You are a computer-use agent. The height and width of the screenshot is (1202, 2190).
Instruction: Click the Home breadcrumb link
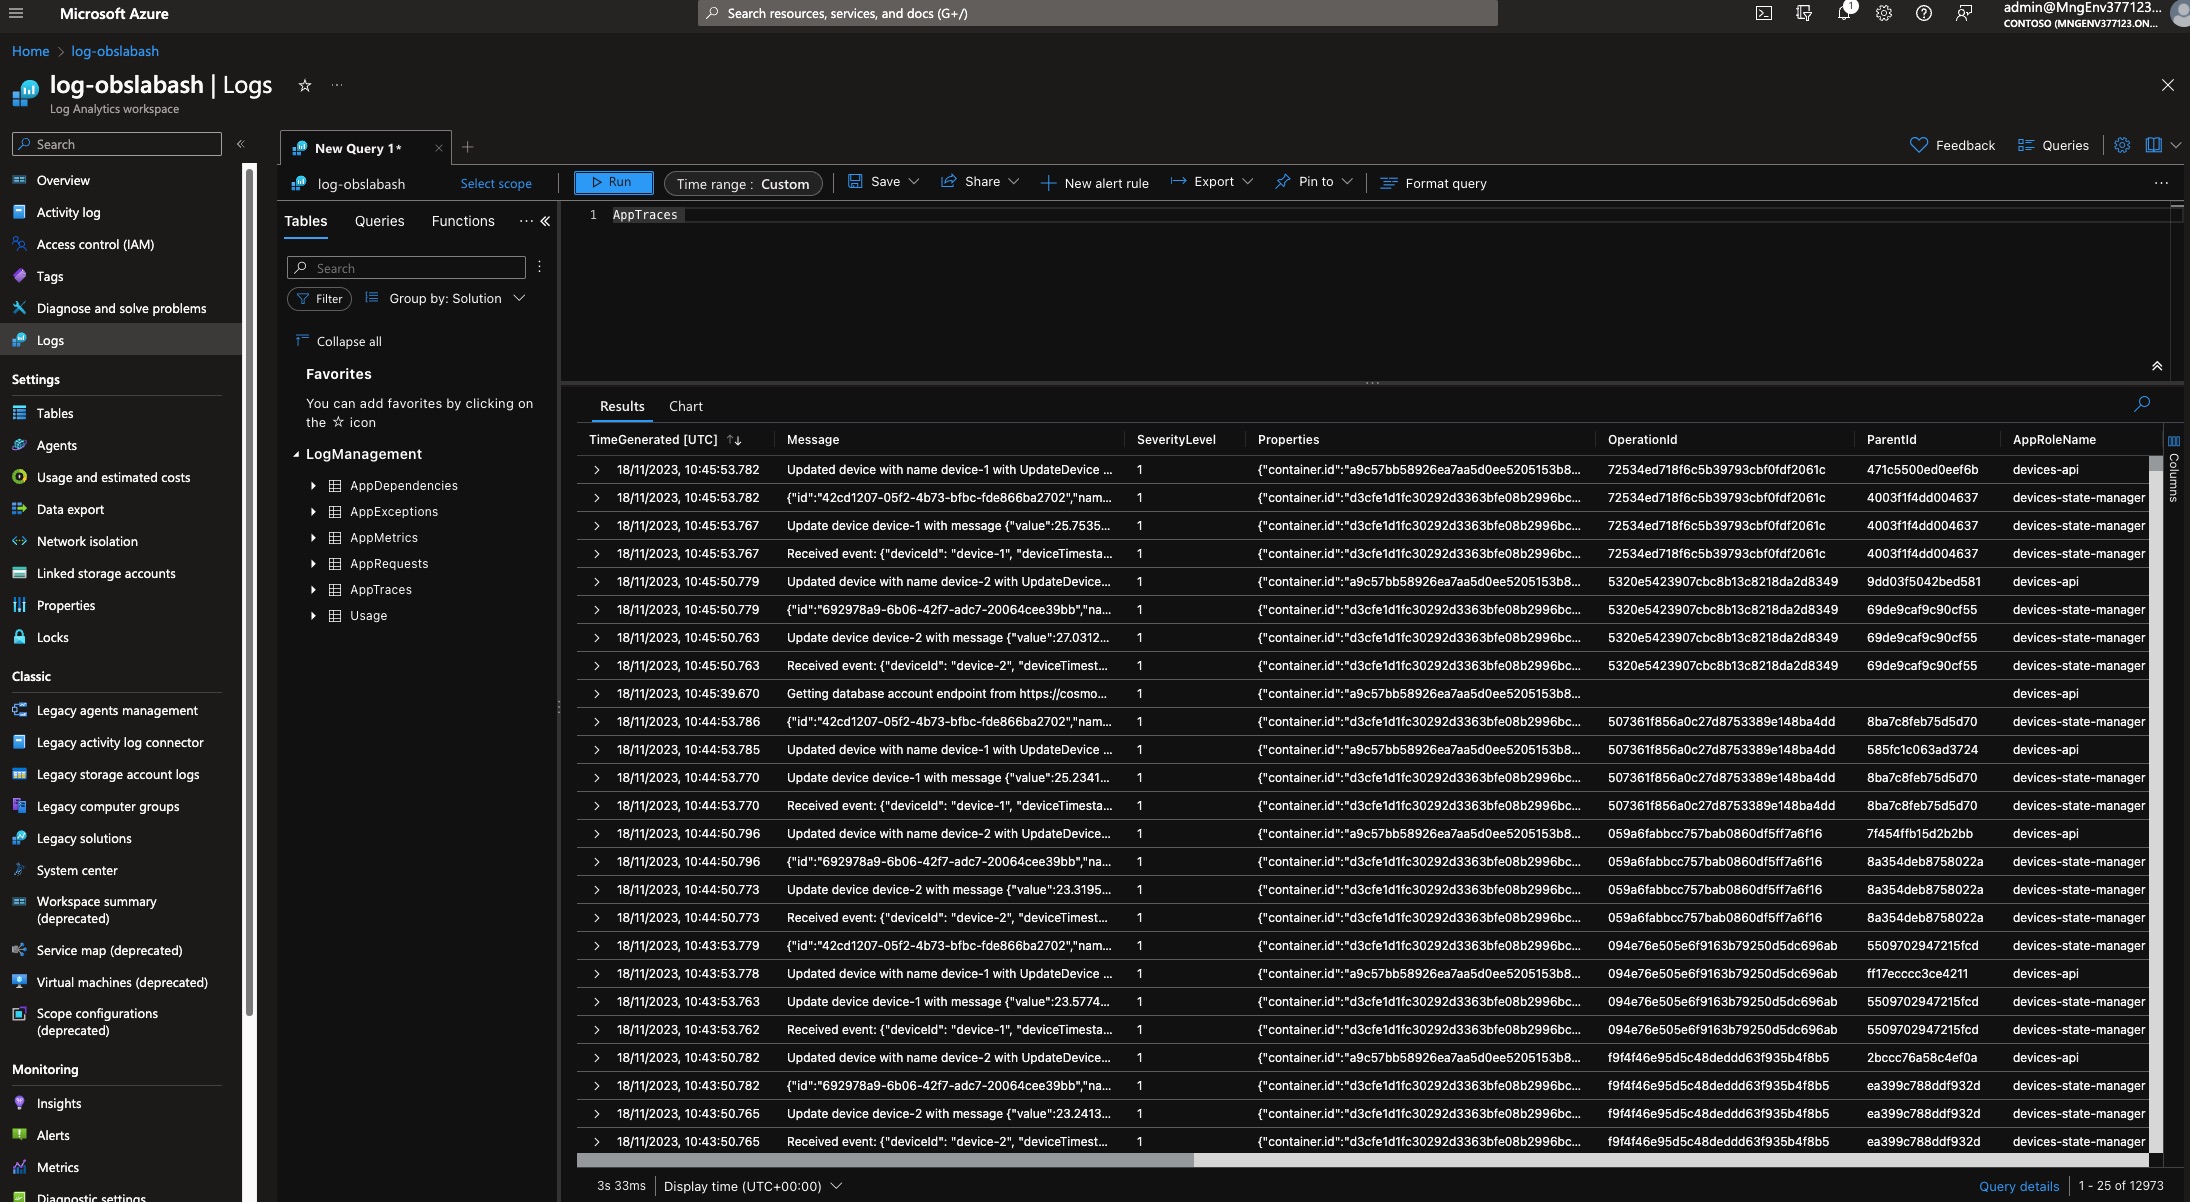point(30,51)
